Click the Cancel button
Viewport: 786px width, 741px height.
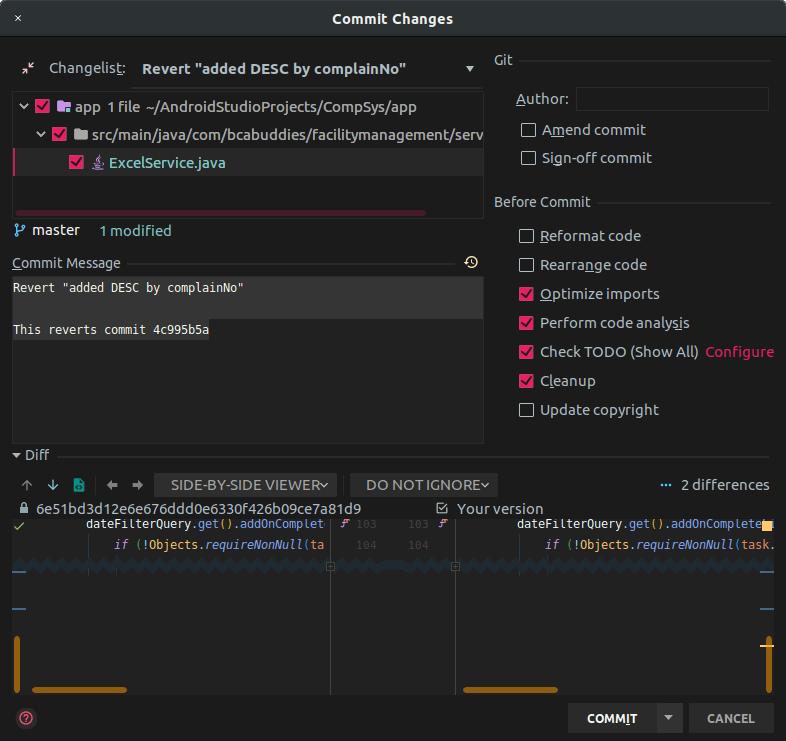(x=731, y=718)
